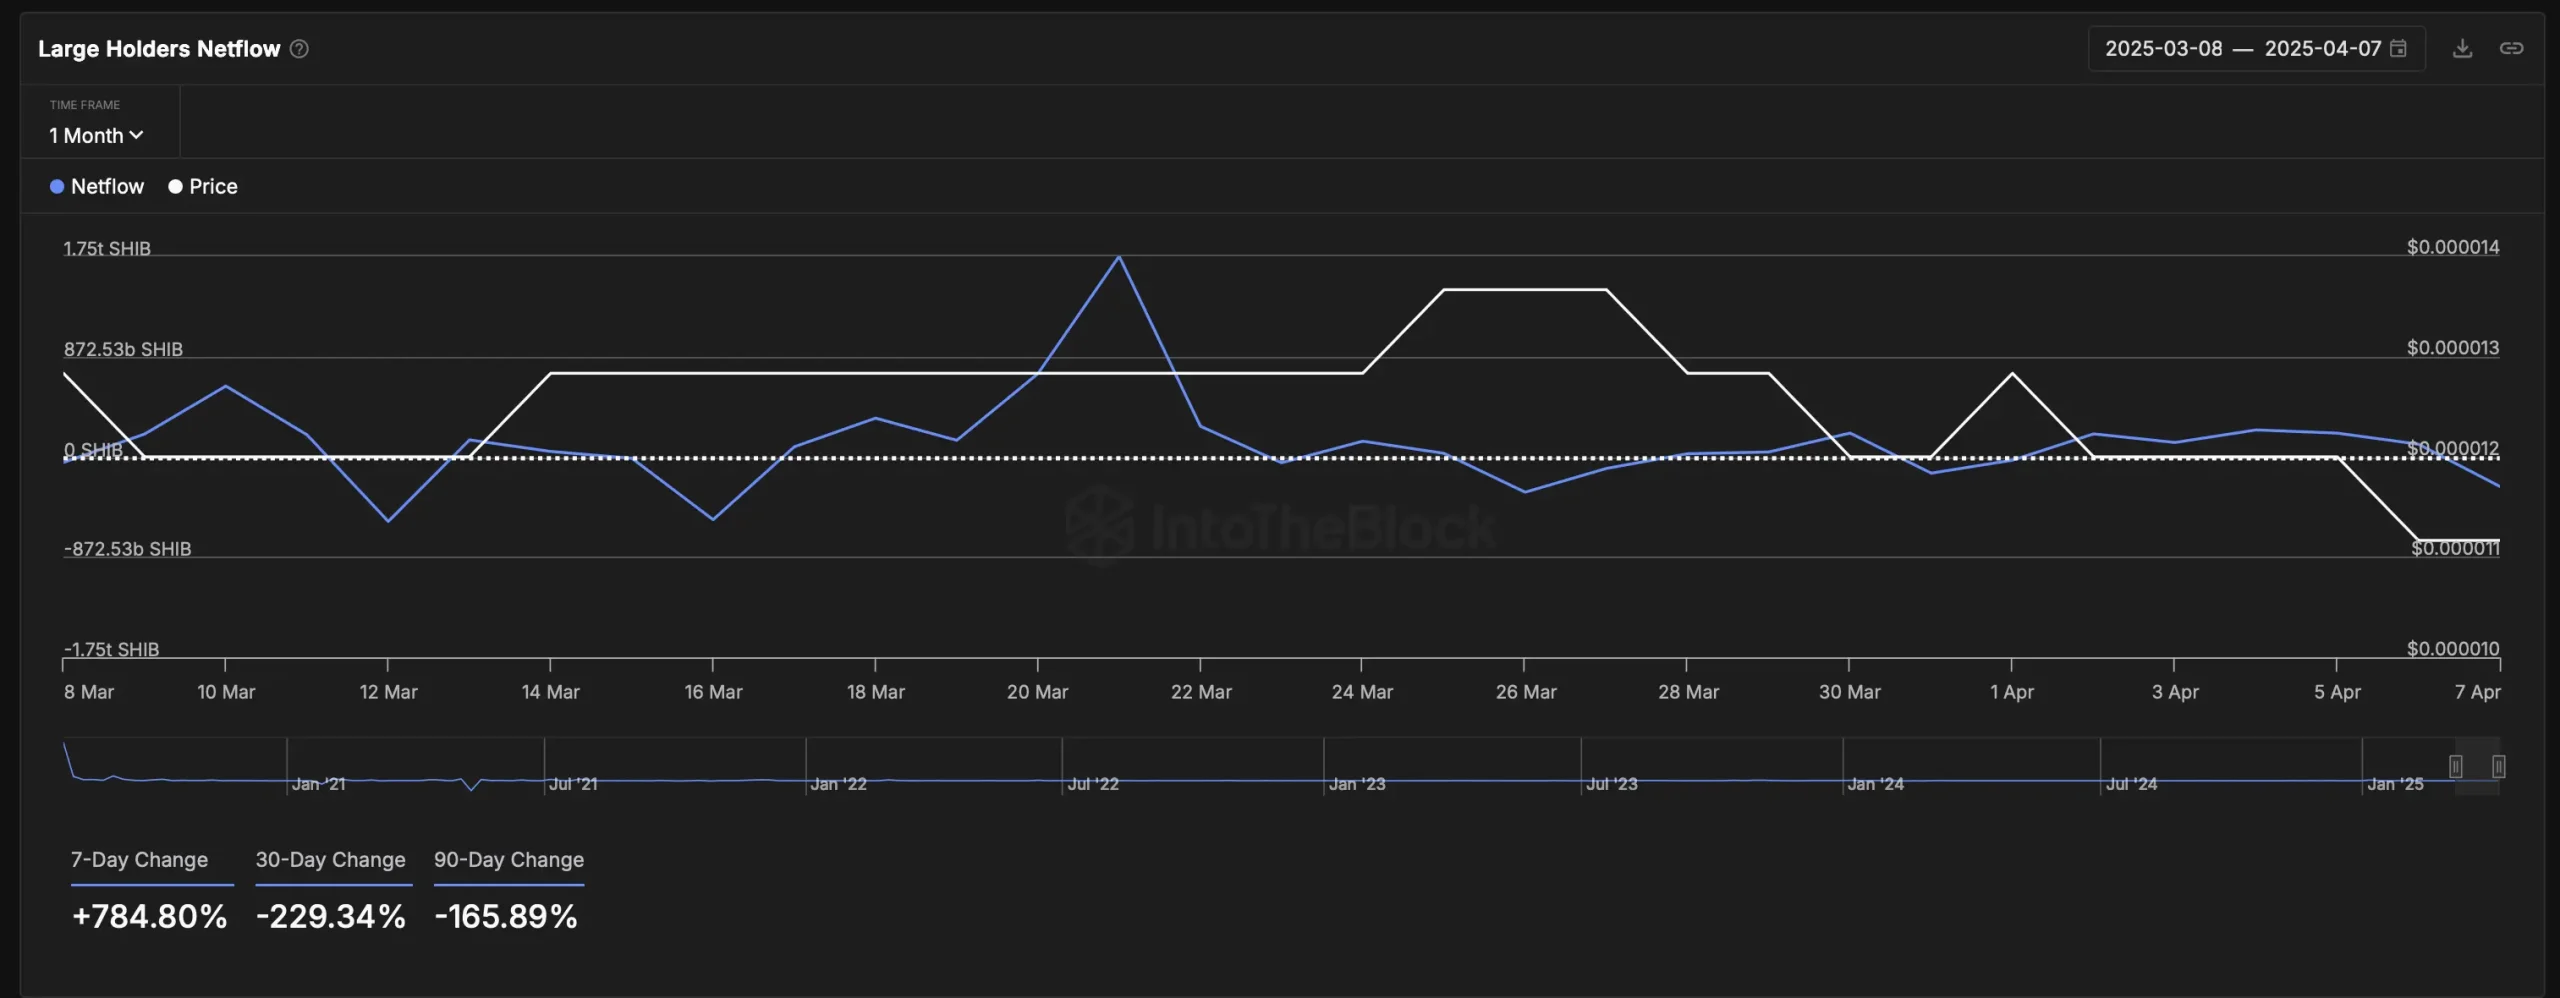Open the 1 Month time frame dropdown
2560x998 pixels.
pos(96,135)
